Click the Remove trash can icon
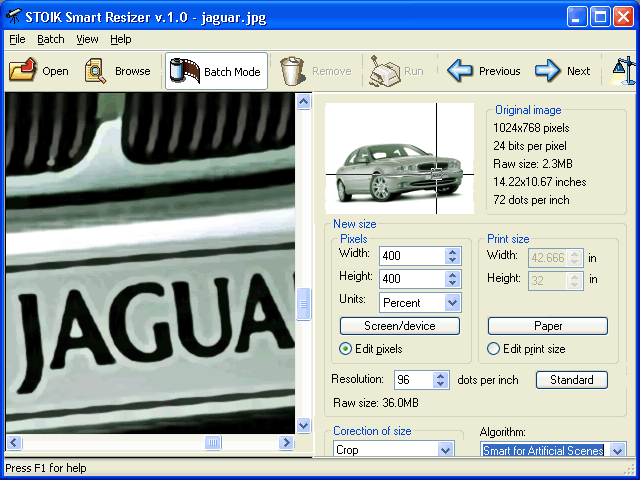This screenshot has width=640, height=480. click(292, 71)
